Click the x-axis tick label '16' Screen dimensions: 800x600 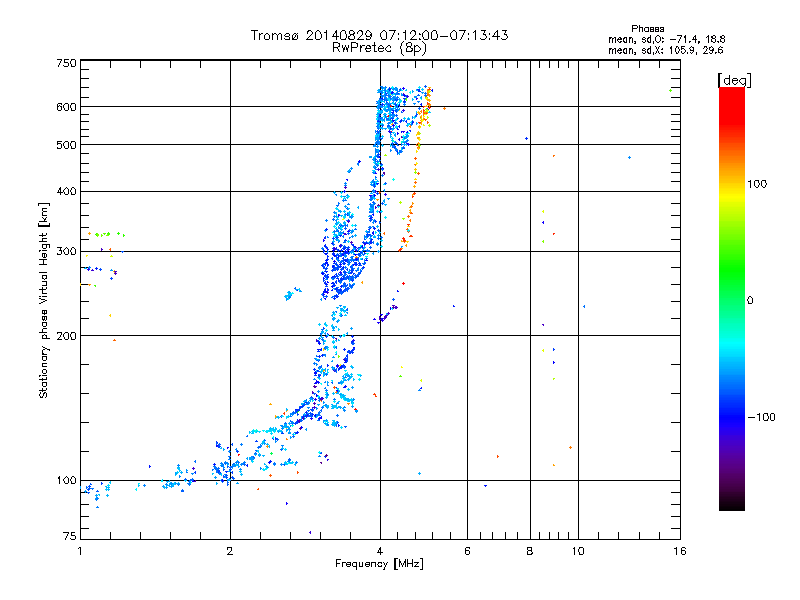680,551
